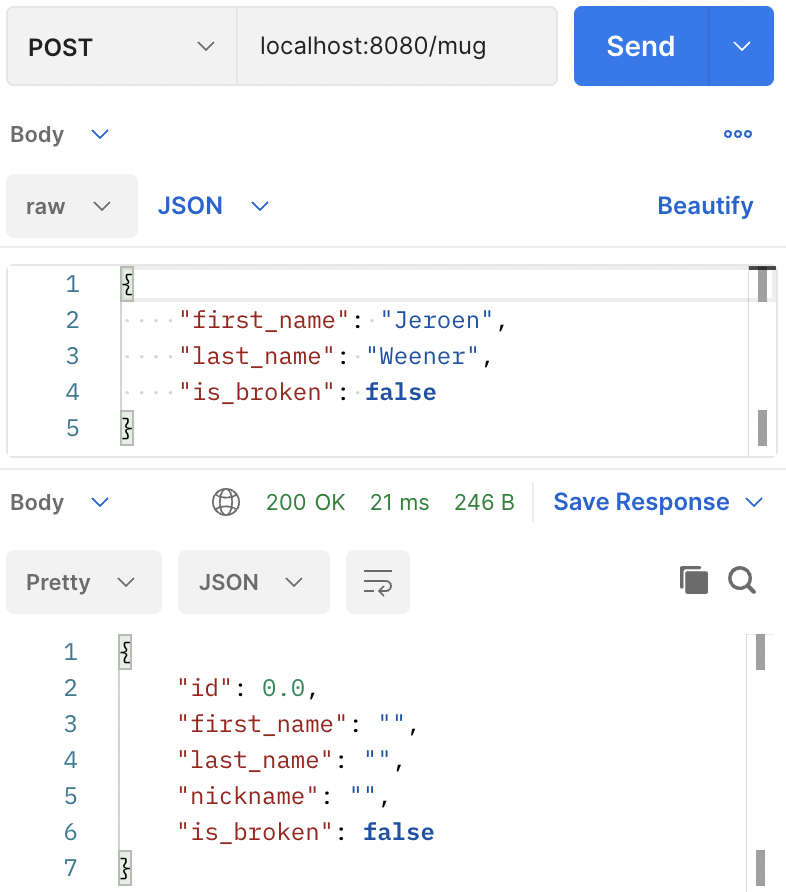Collapse the request opening brace on line 1
The height and width of the screenshot is (892, 786).
tap(127, 284)
